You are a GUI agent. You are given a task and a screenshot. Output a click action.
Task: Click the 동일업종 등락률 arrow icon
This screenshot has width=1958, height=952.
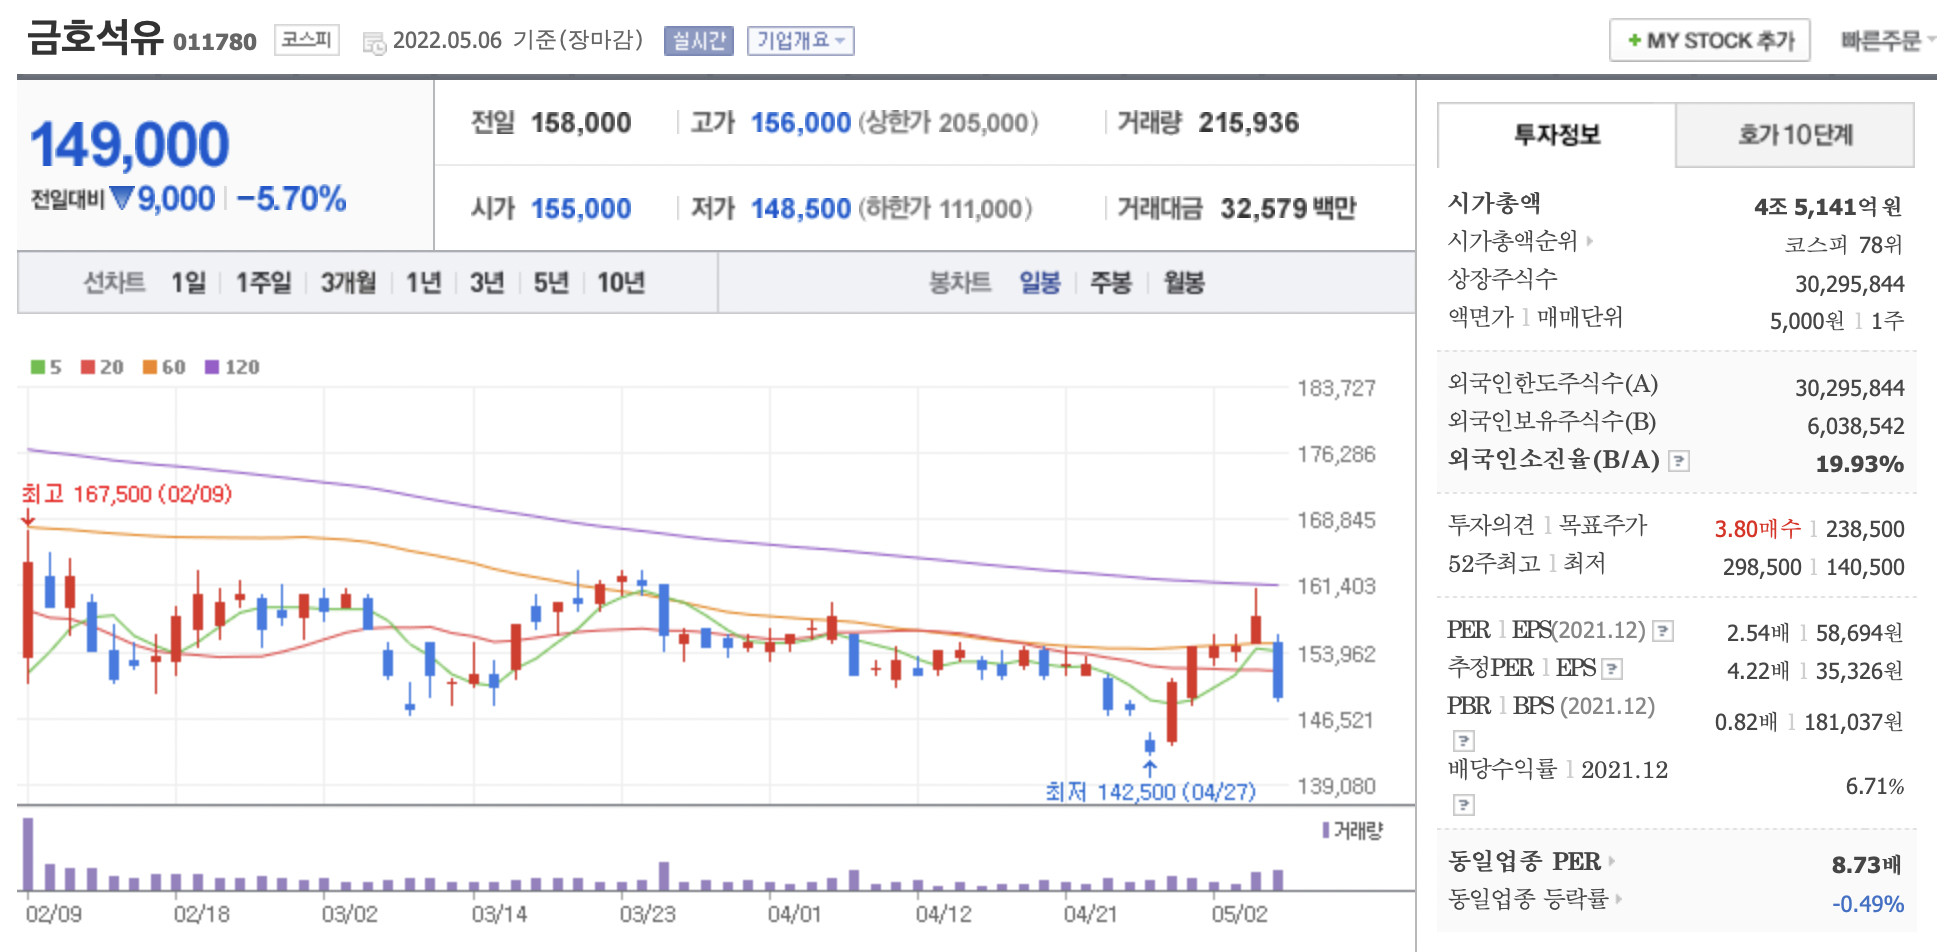pyautogui.click(x=1618, y=899)
